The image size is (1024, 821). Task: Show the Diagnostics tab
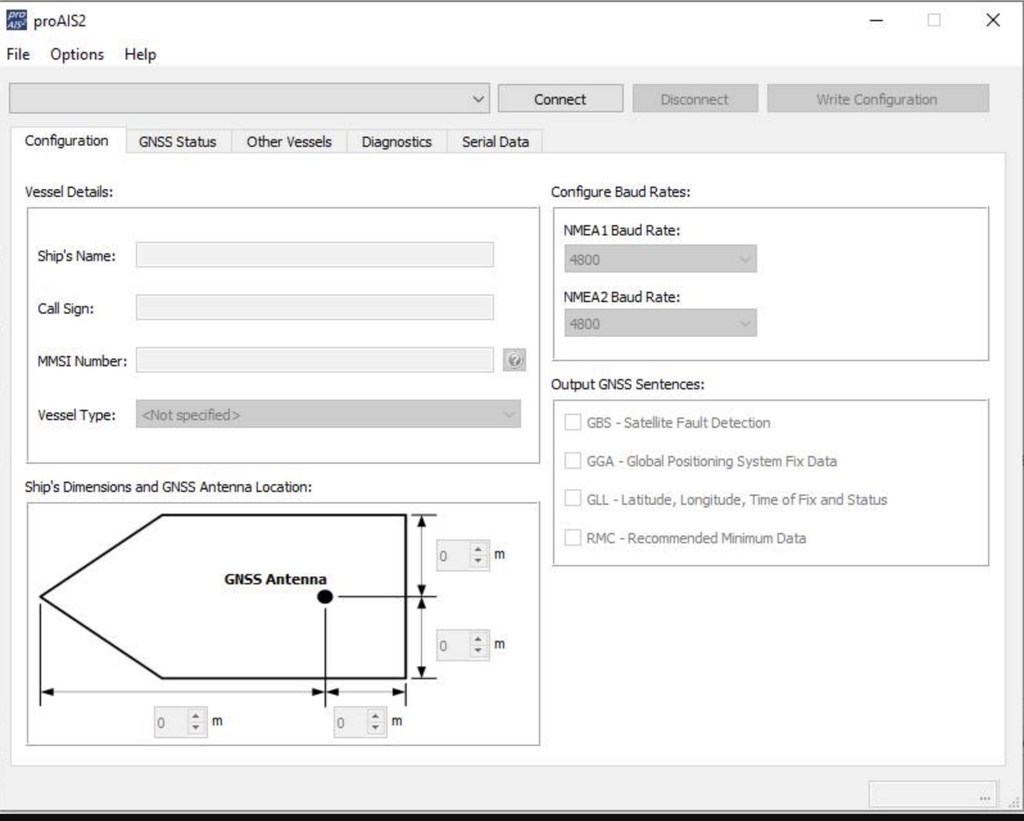(x=396, y=142)
